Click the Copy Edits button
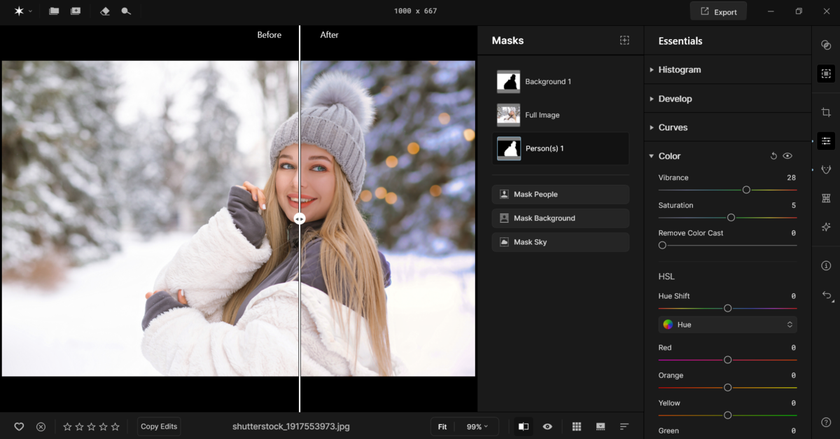This screenshot has height=439, width=840. point(159,427)
